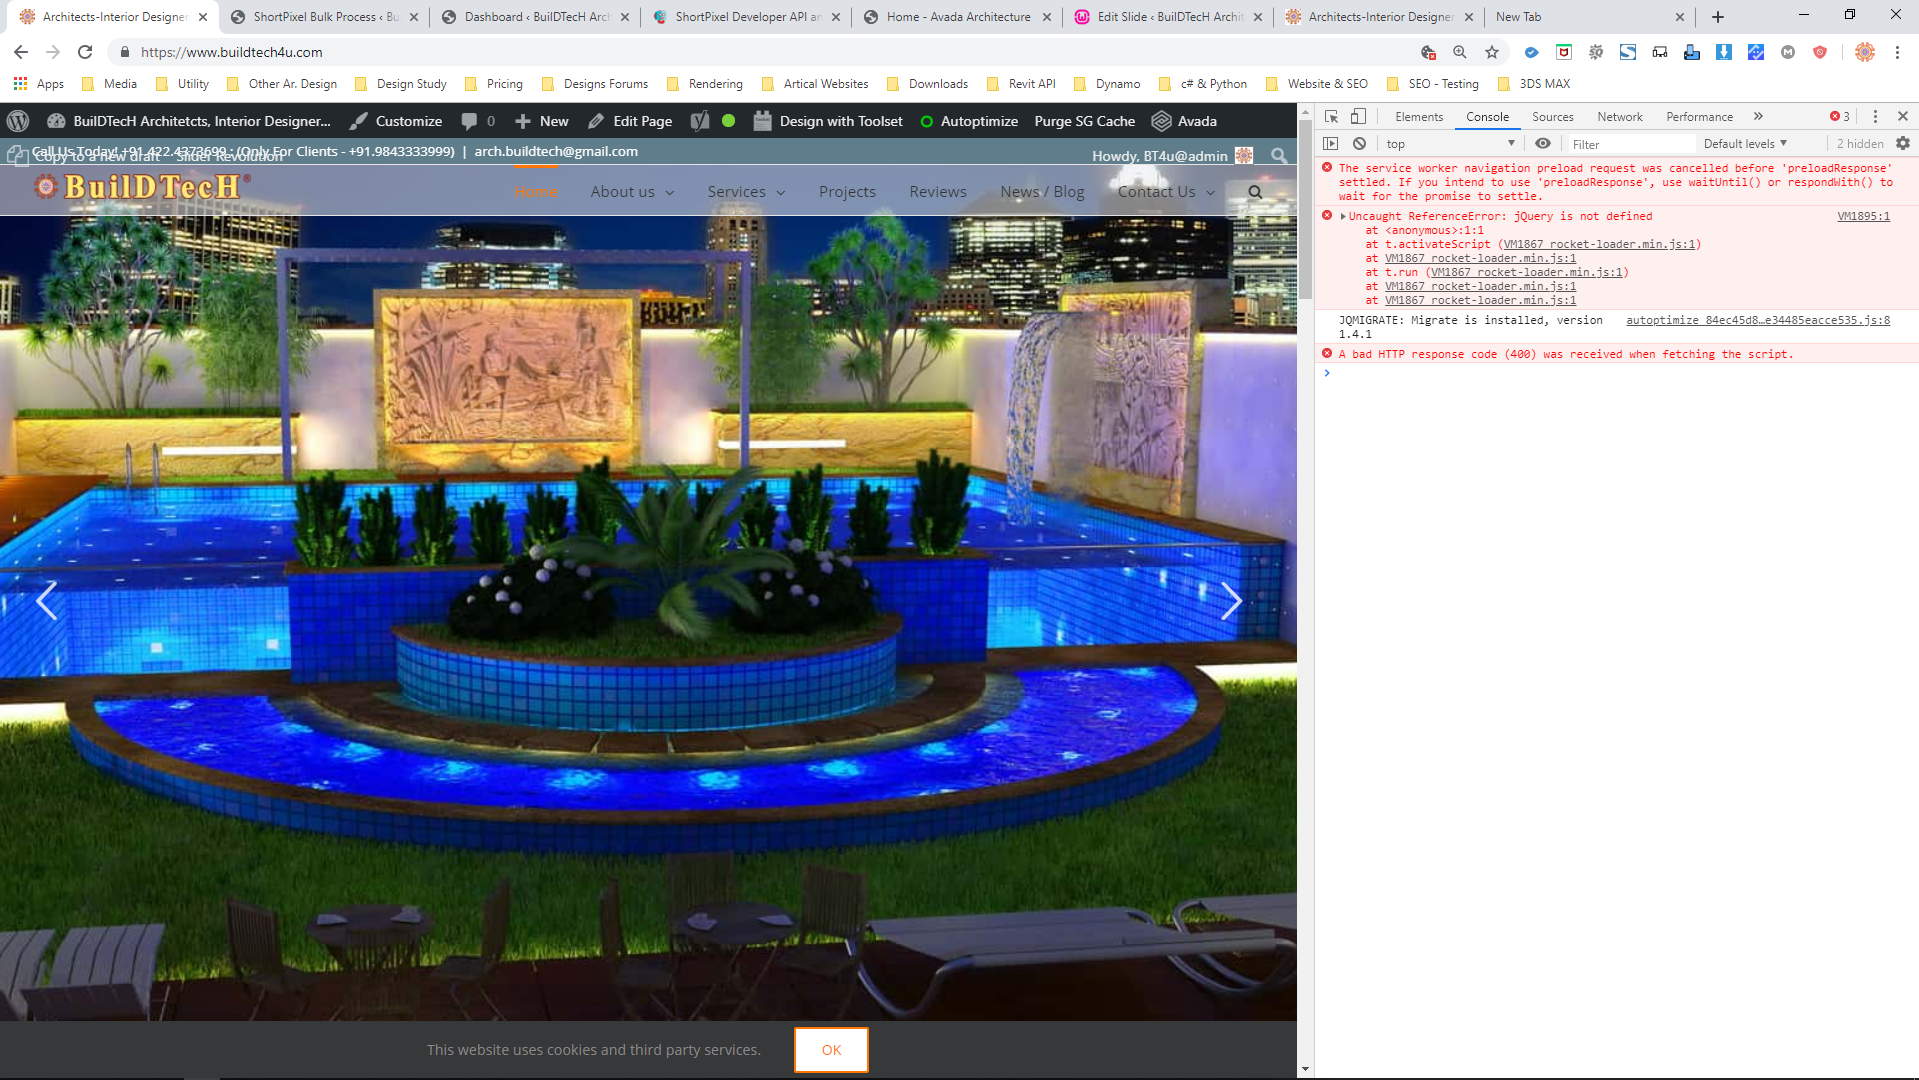Open the Website & SEO bookmarks folder
Viewport: 1919px width, 1080px height.
(1317, 84)
